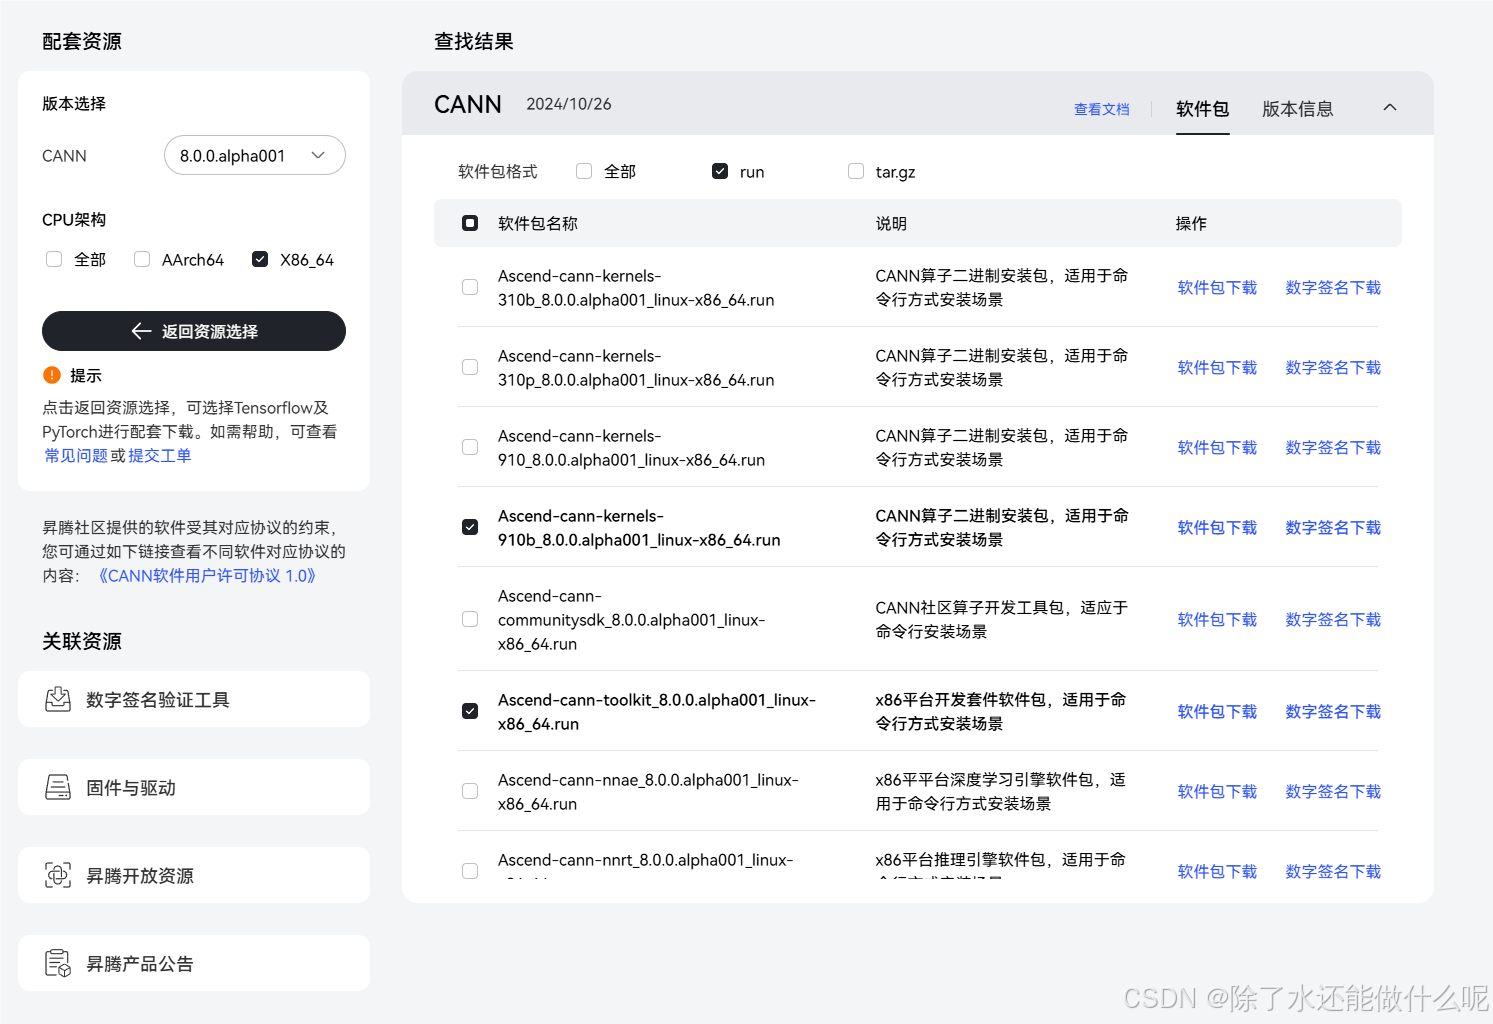
Task: Check the Ascend-cann-nnae package checkbox
Action: [470, 791]
